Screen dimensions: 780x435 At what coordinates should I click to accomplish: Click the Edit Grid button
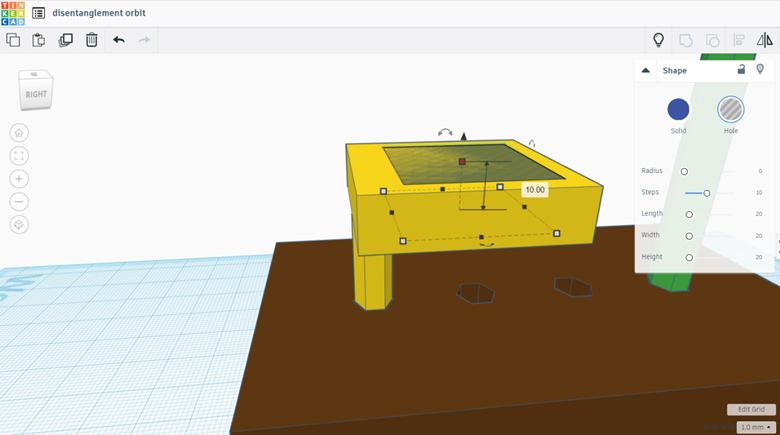click(751, 409)
